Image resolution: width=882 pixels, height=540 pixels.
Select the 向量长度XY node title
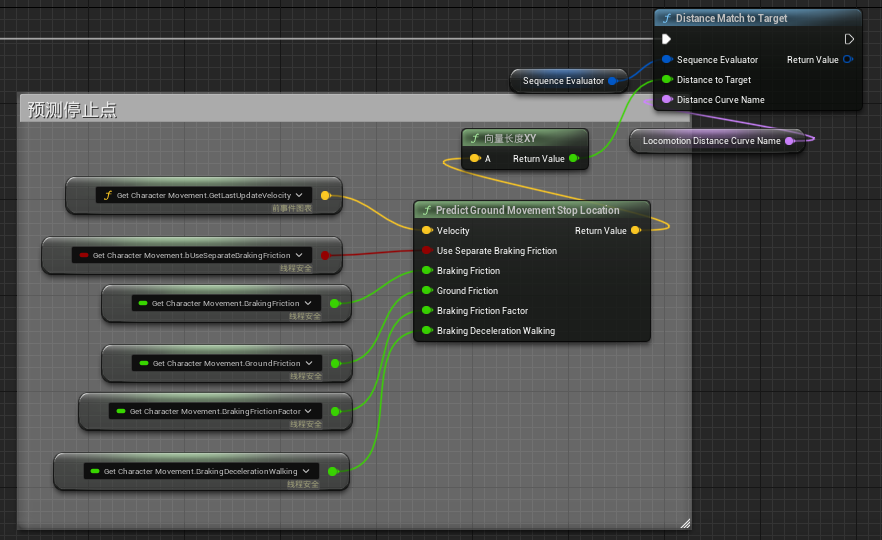click(510, 138)
